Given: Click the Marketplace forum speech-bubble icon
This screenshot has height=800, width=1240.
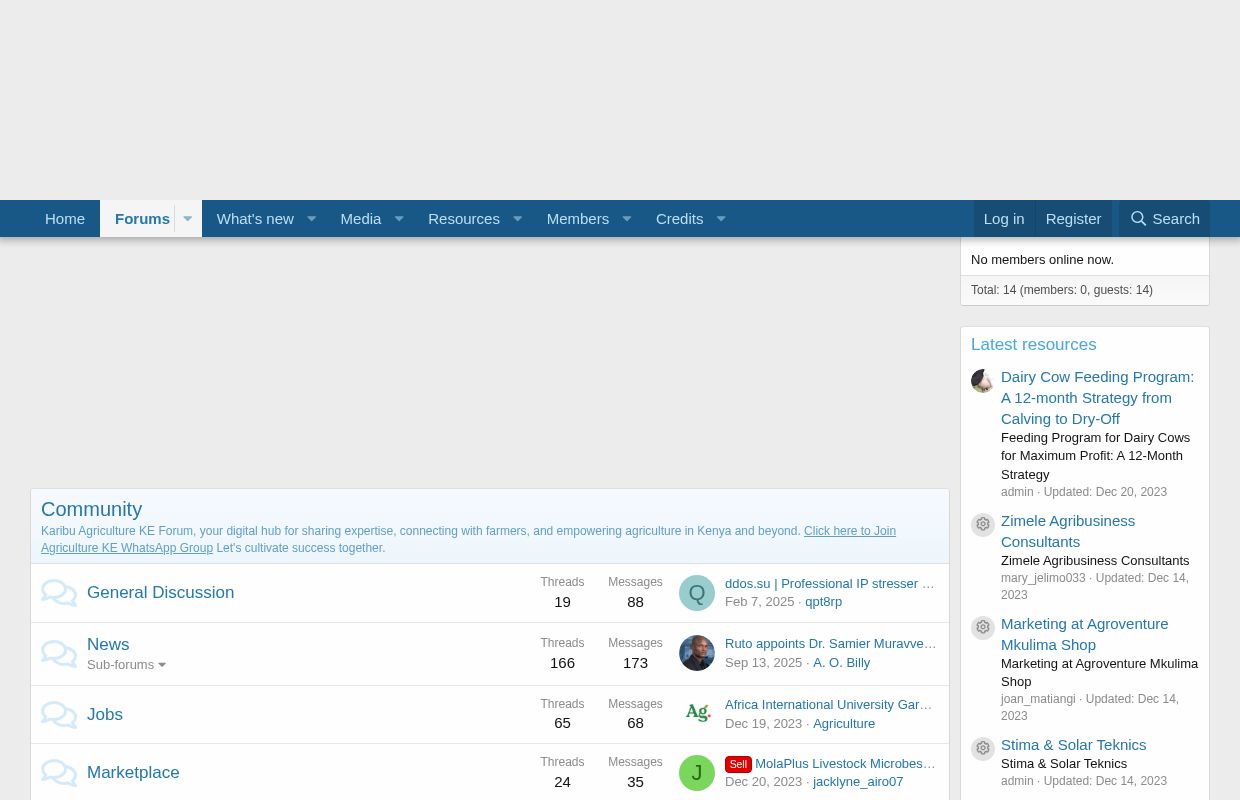Looking at the screenshot, I should coord(59,773).
